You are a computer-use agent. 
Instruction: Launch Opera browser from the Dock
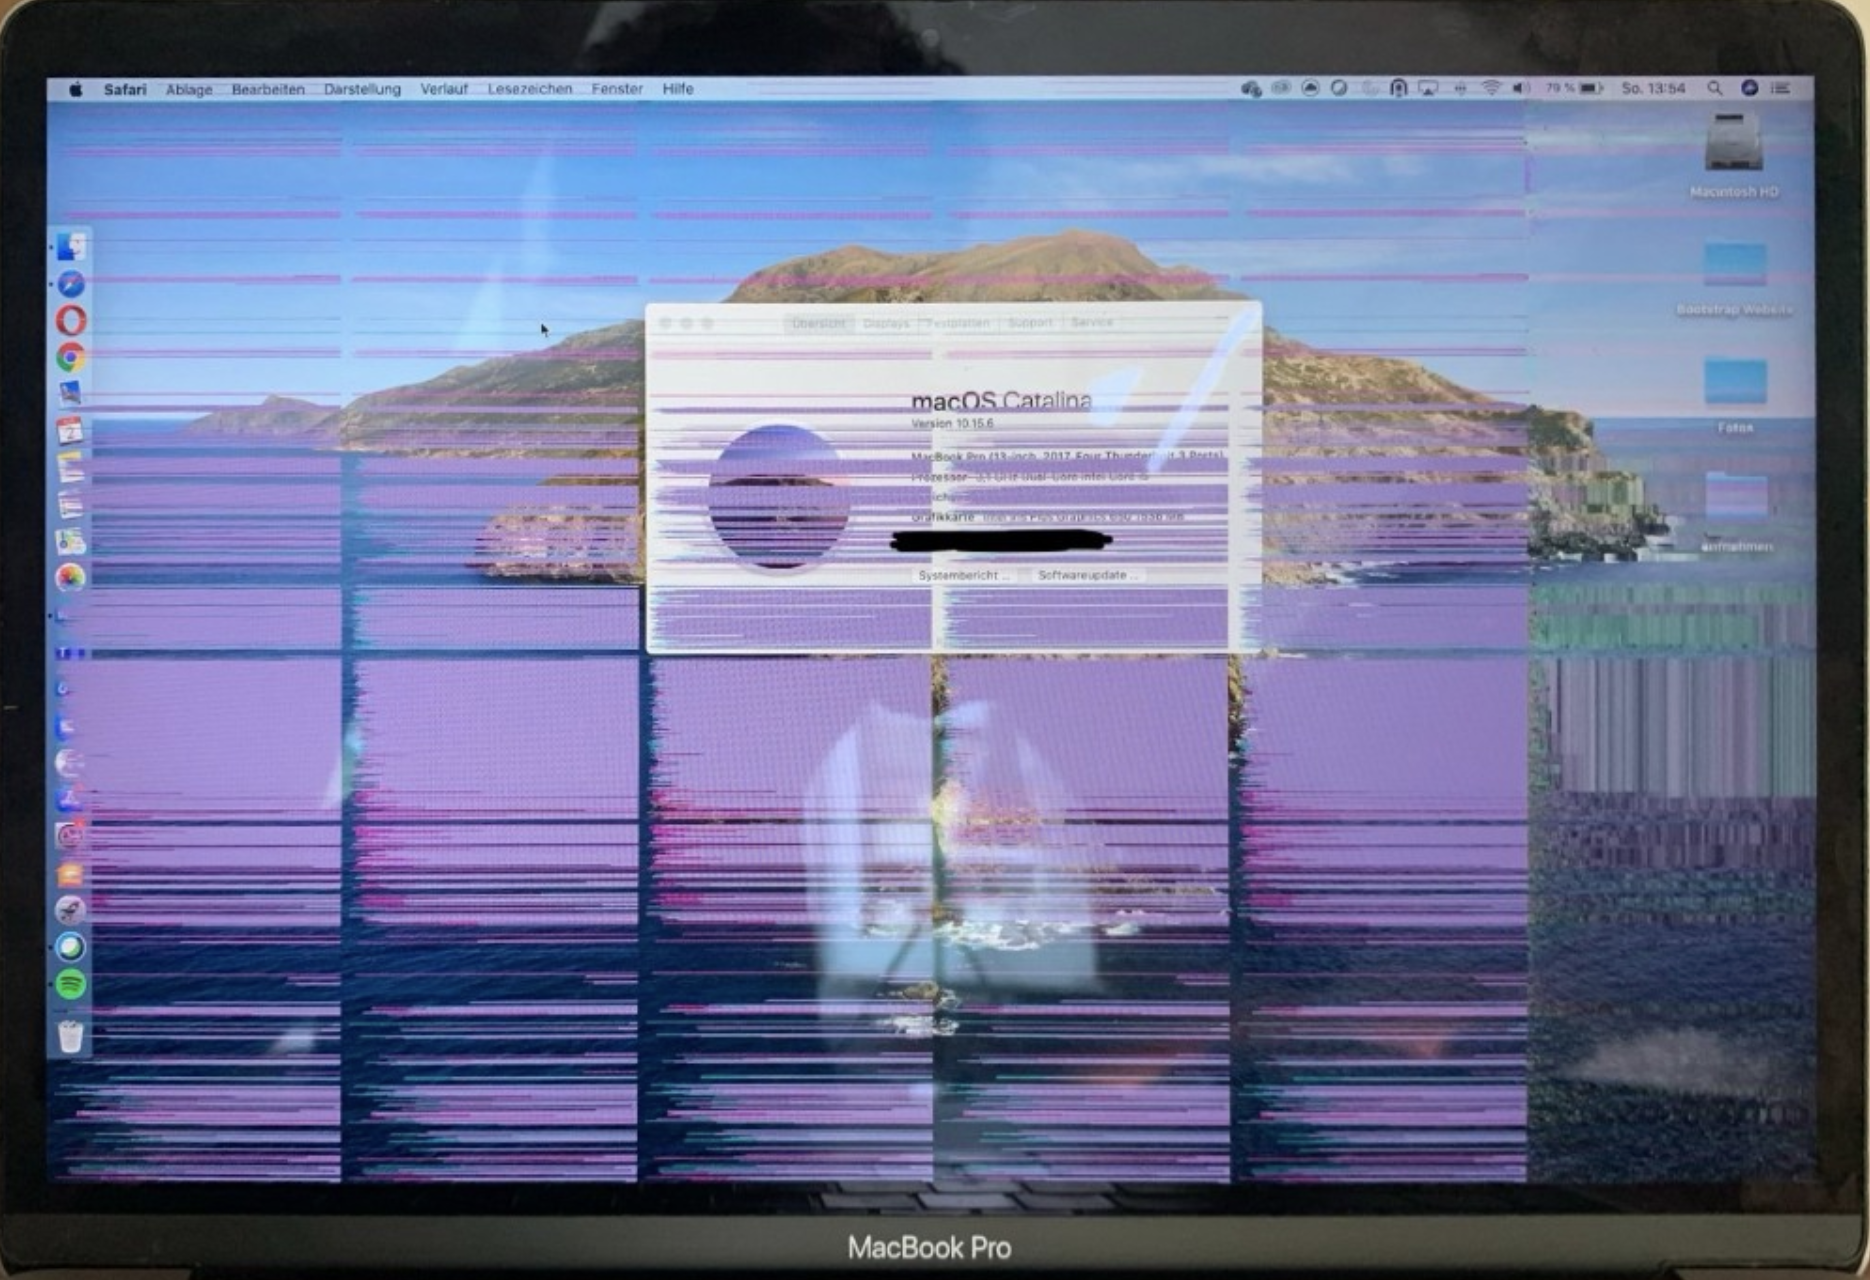tap(70, 321)
